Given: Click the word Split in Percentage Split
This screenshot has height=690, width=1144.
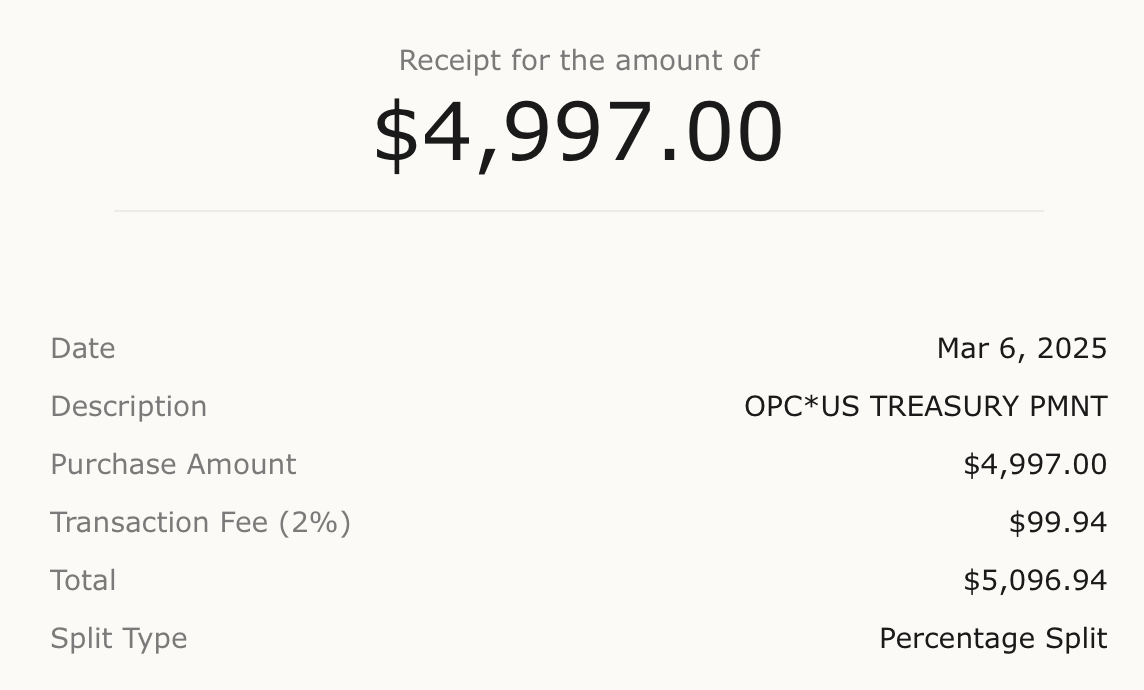Looking at the screenshot, I should coord(1076,639).
